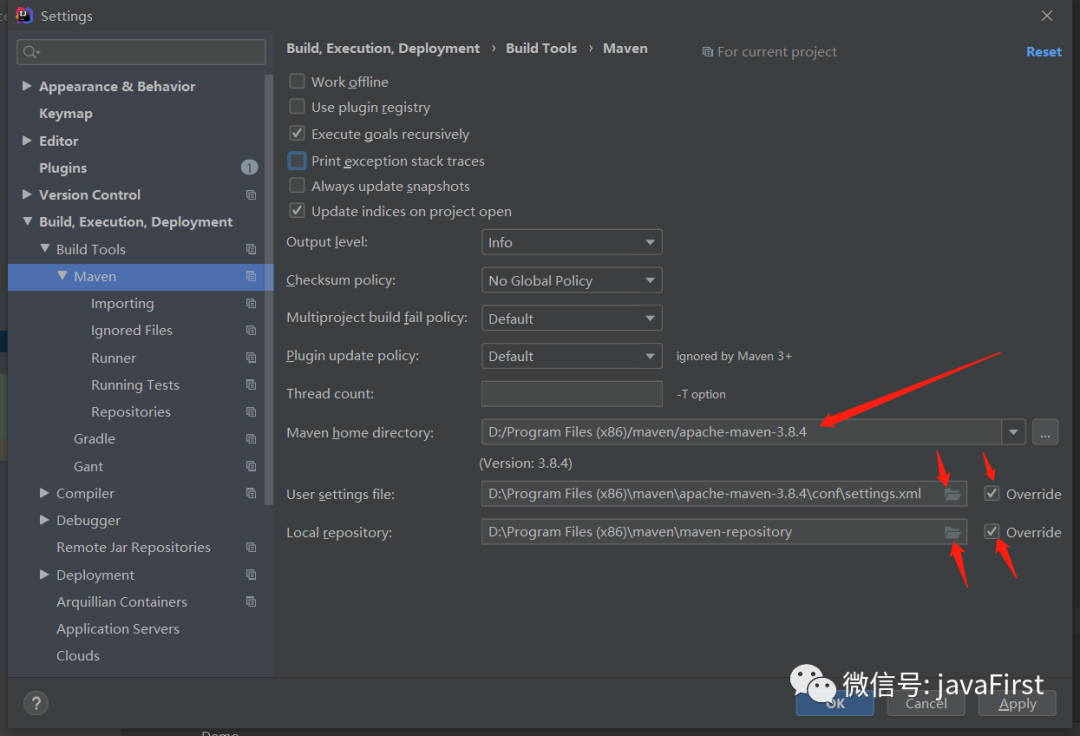Open the Application Servers page
Image resolution: width=1080 pixels, height=736 pixels.
click(118, 629)
